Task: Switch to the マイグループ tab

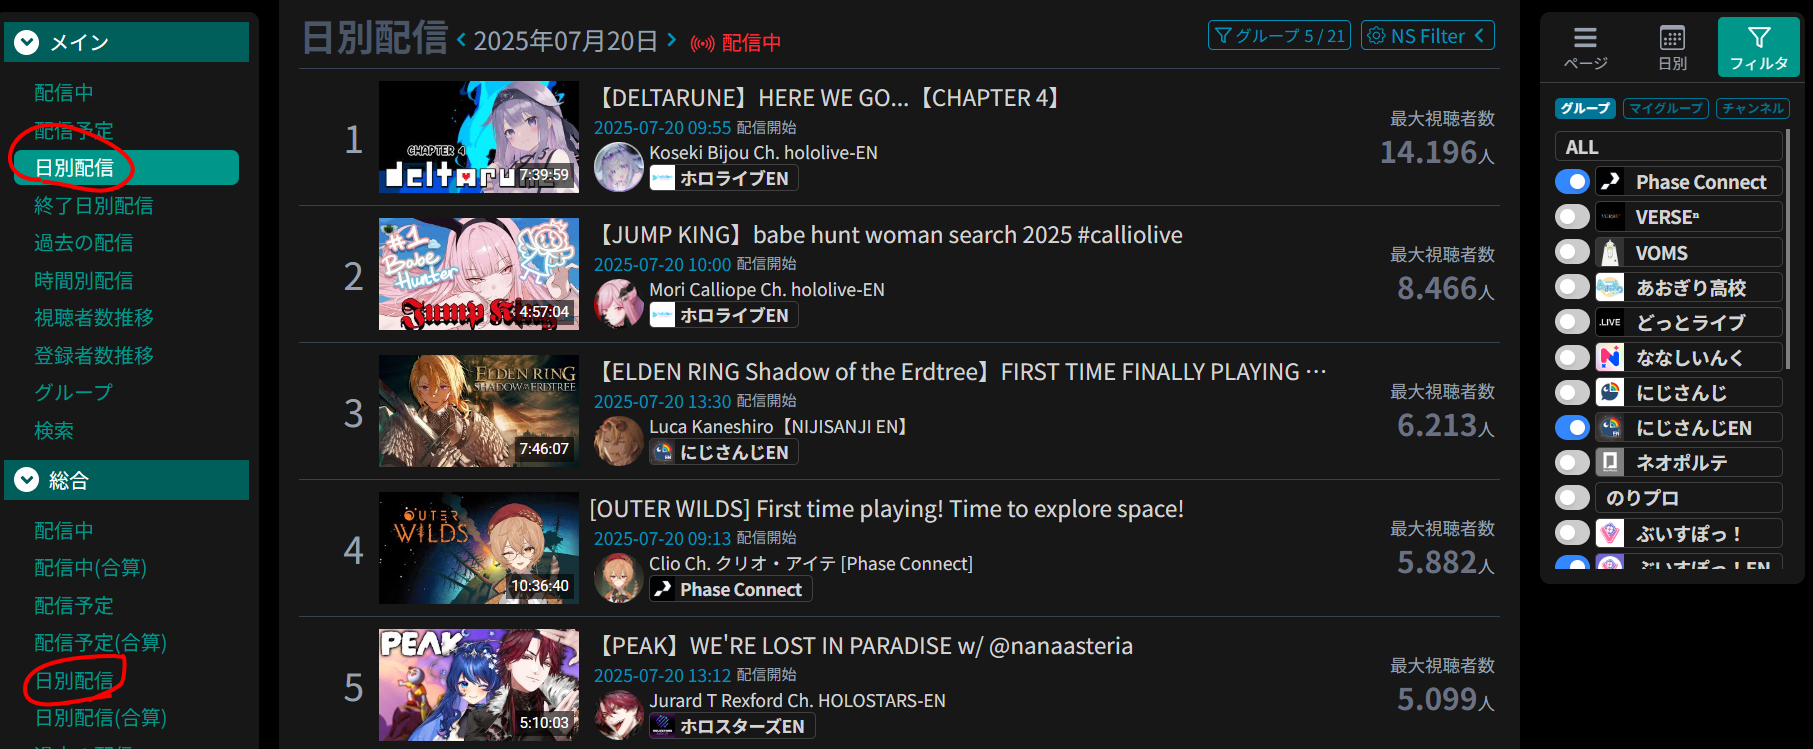Action: point(1665,108)
